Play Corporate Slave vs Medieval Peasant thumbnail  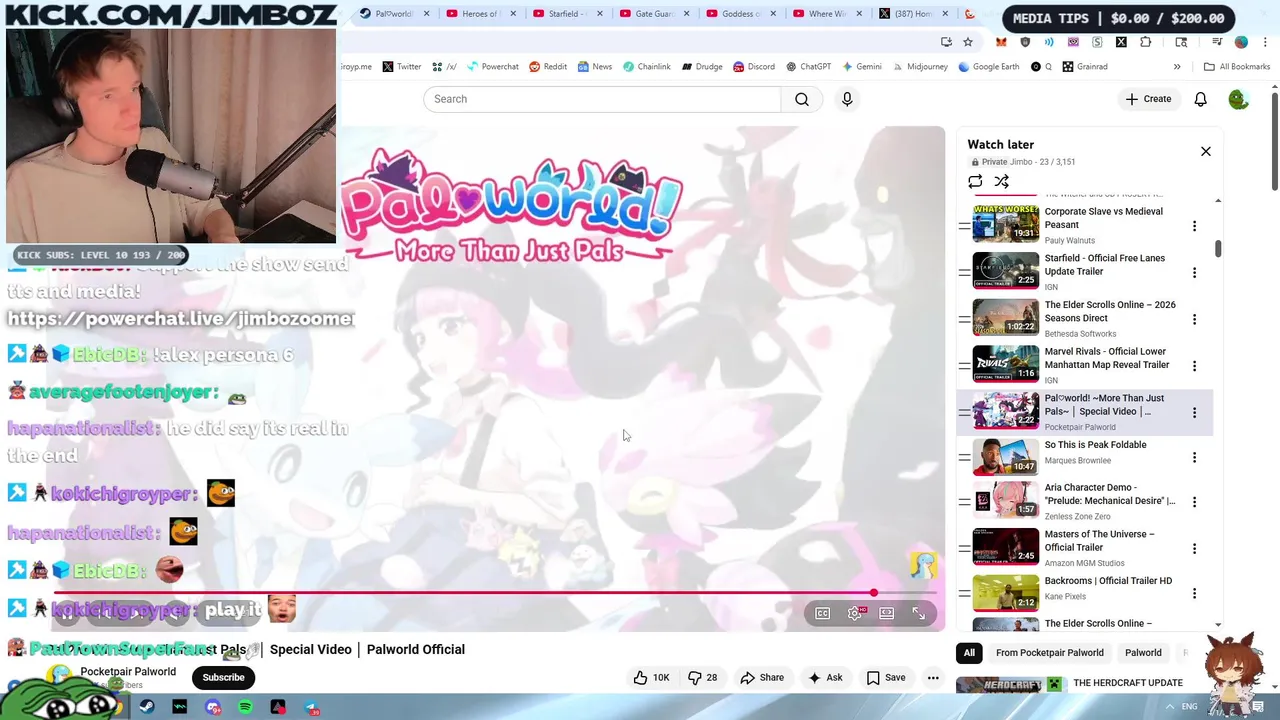[1006, 224]
